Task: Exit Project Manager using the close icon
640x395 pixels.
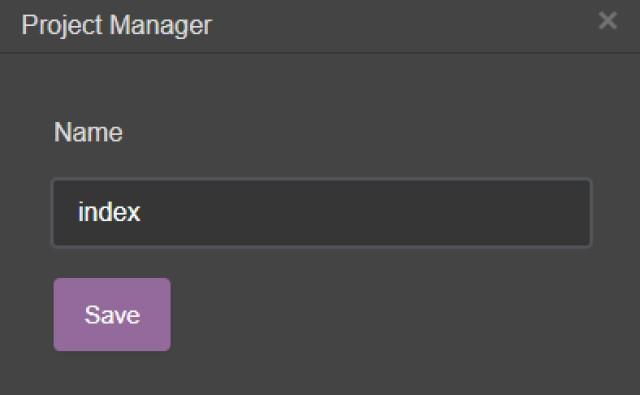Action: [607, 20]
